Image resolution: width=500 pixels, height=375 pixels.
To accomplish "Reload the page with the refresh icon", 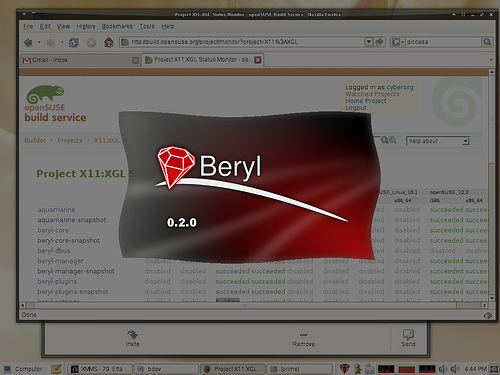I will (x=73, y=42).
